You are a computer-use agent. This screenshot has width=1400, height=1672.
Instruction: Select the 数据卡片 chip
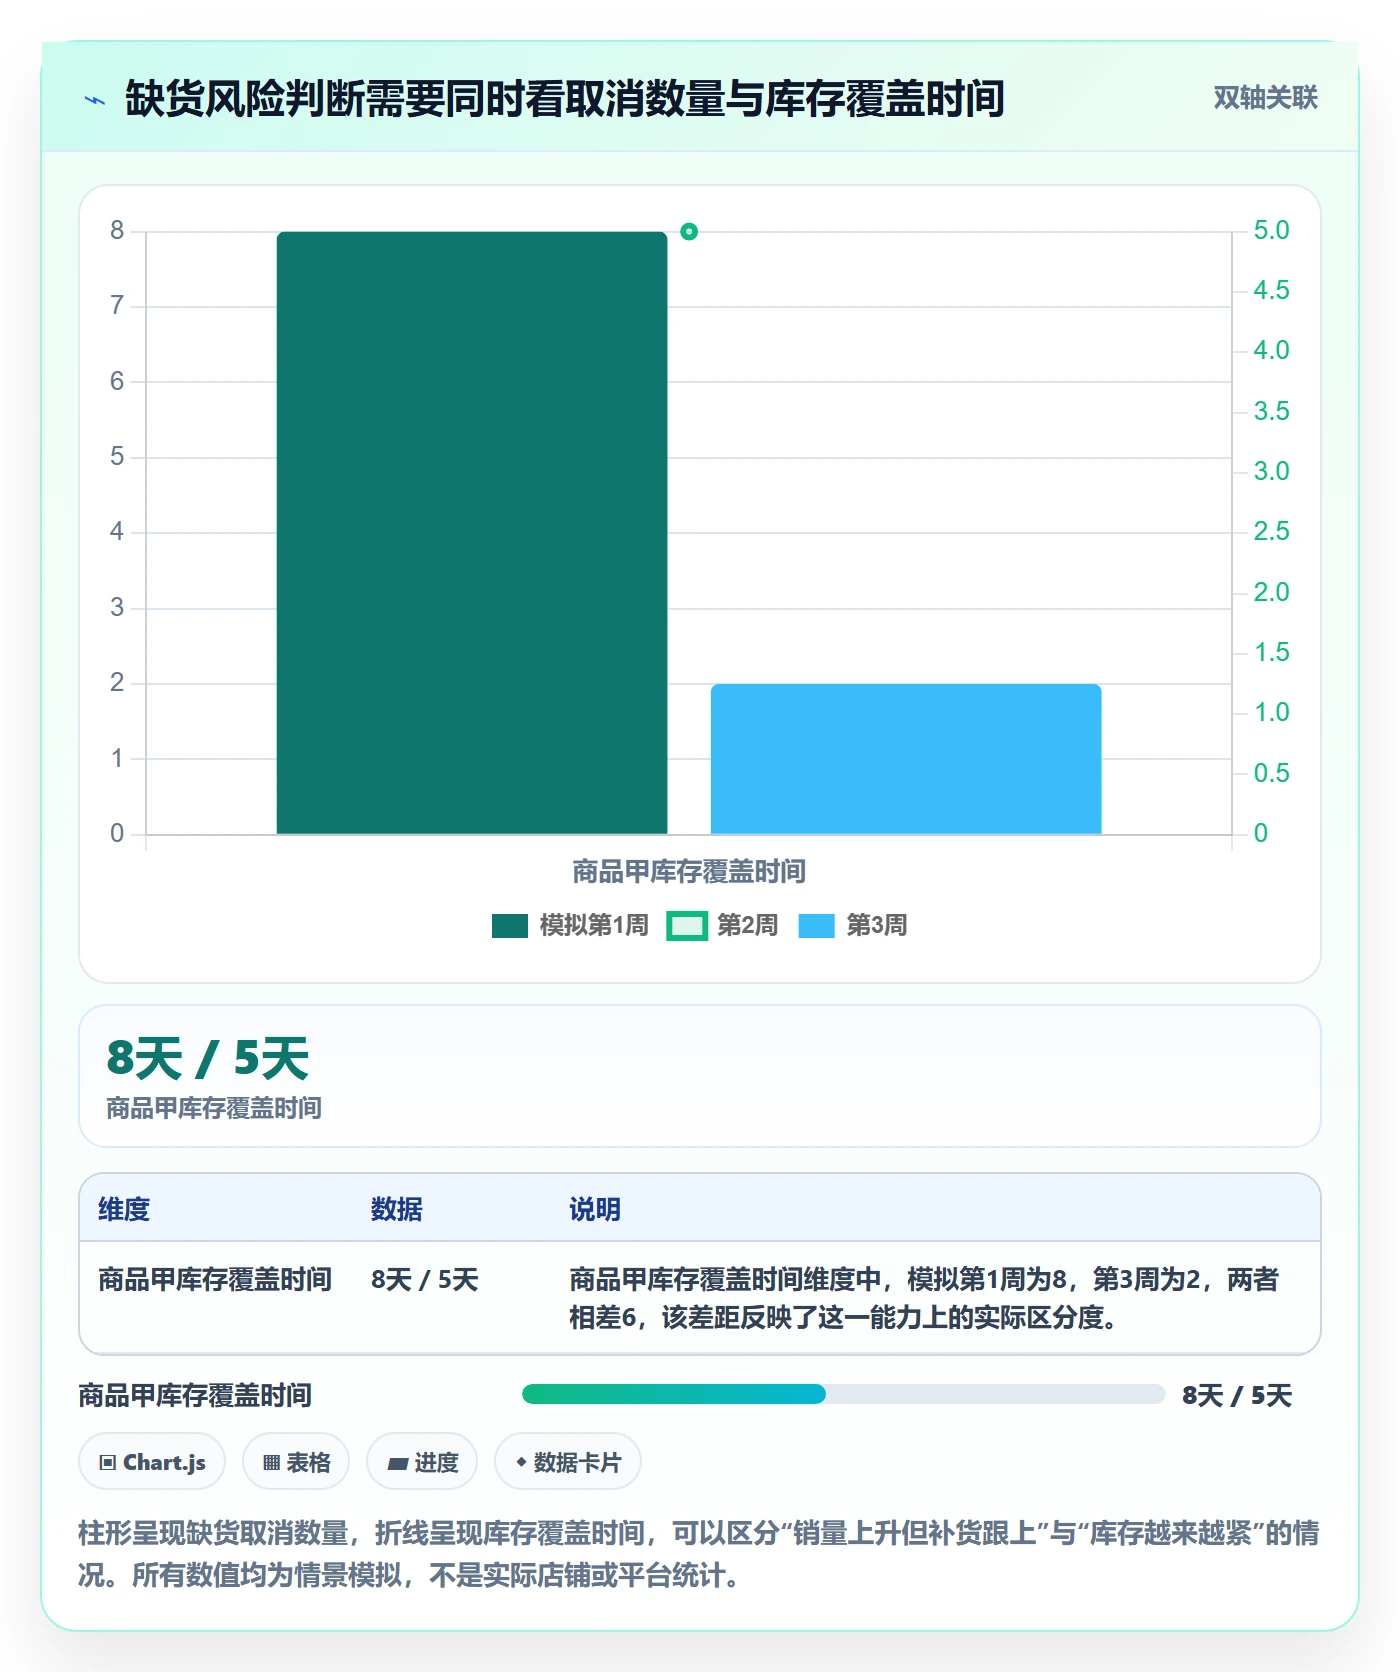coord(568,1462)
